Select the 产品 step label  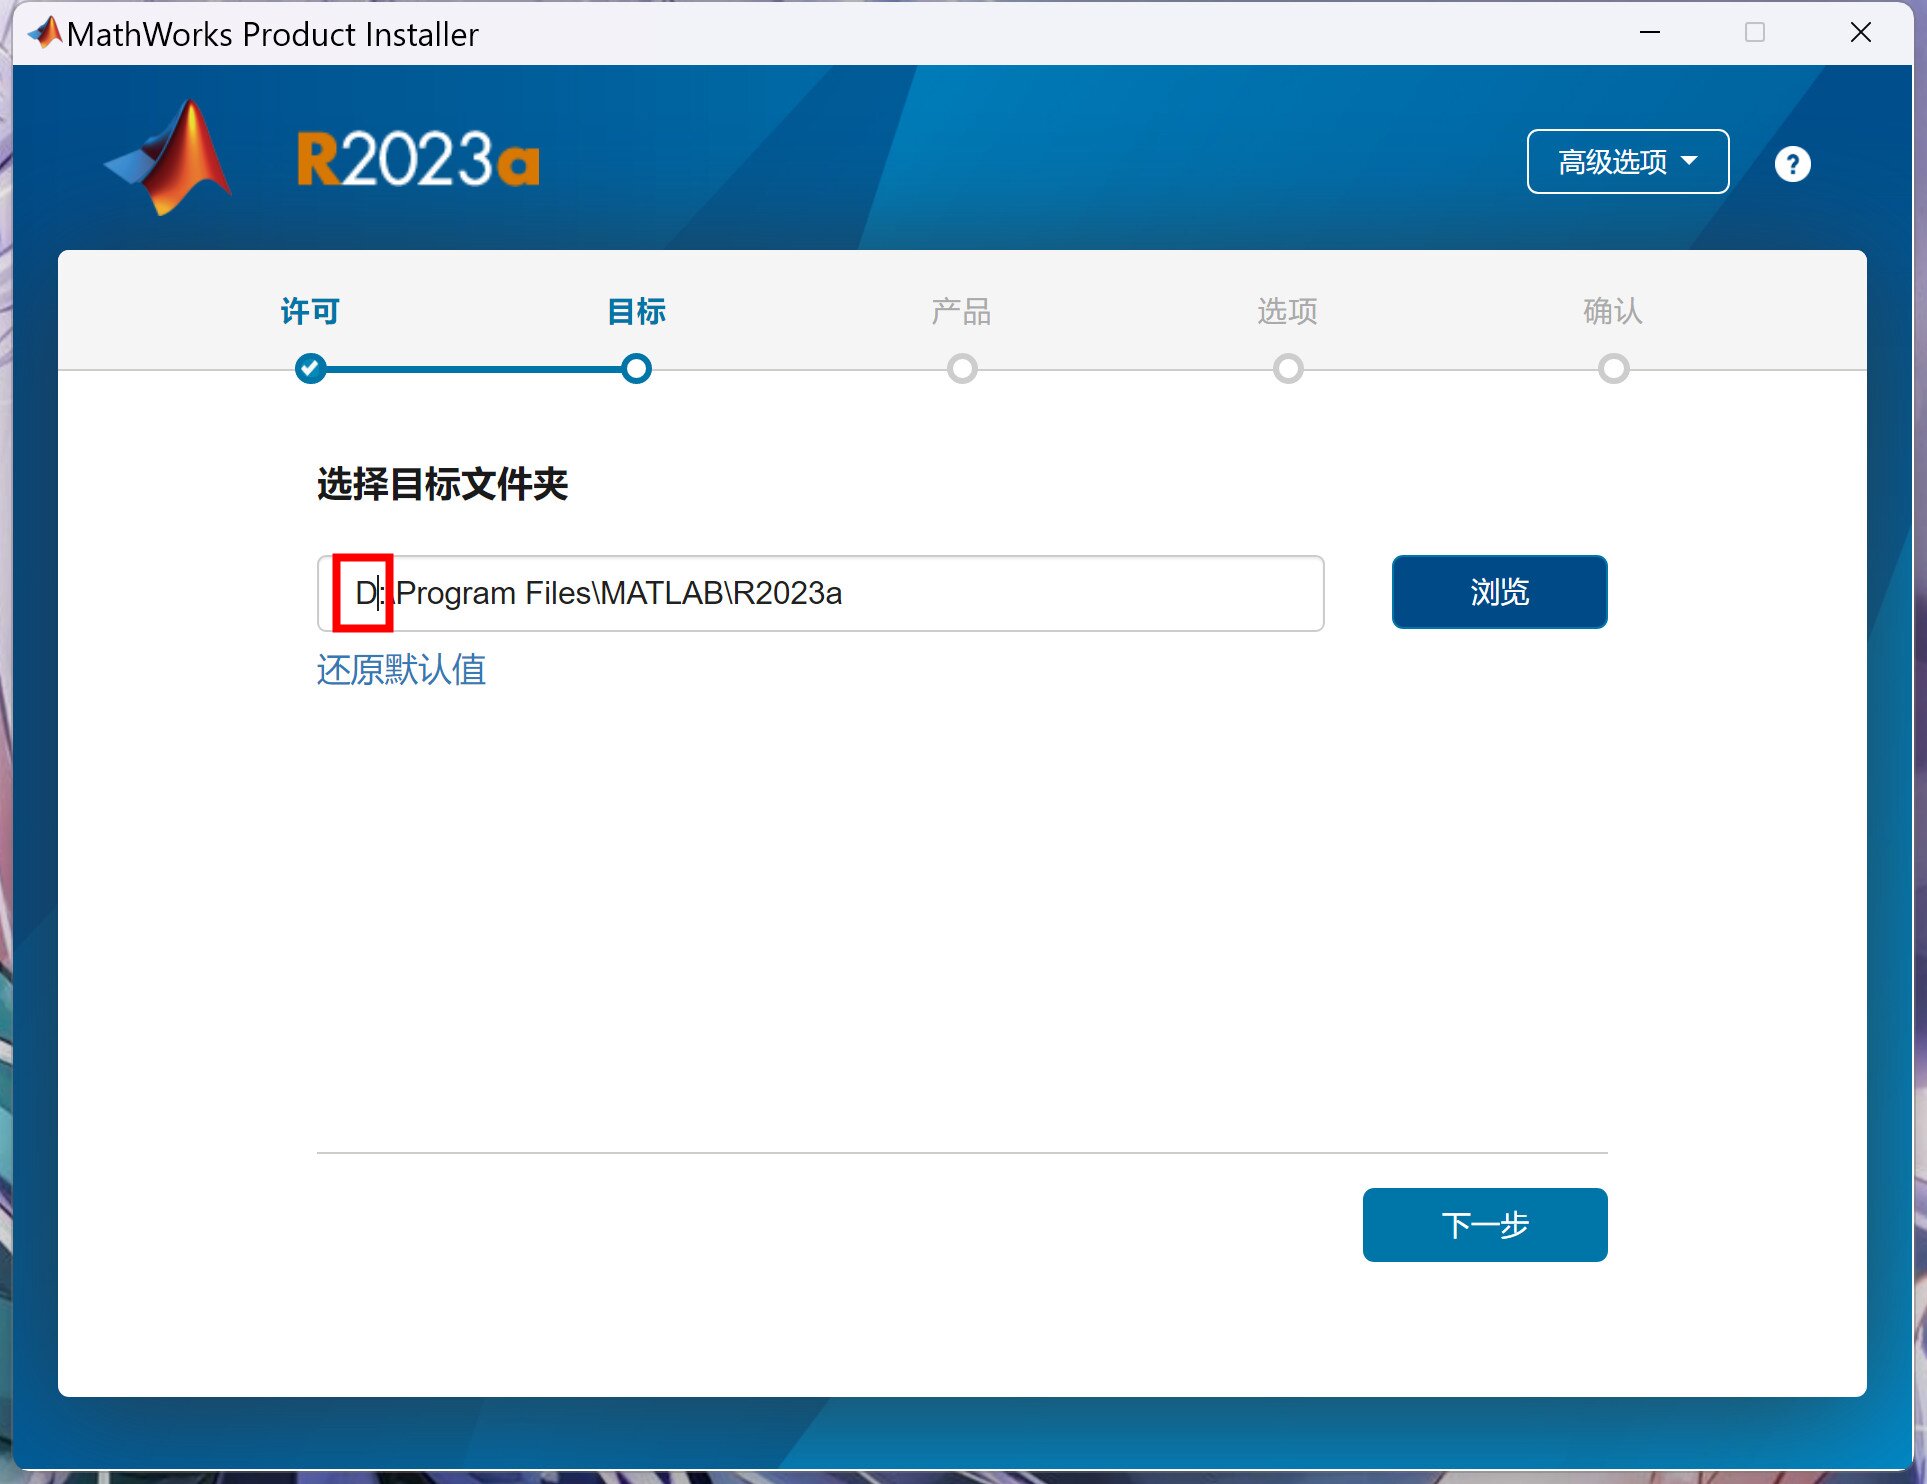tap(961, 311)
